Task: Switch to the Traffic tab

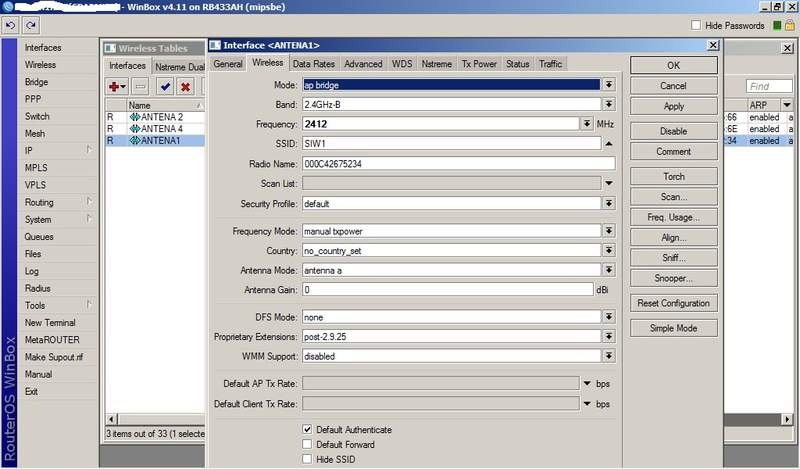Action: tap(550, 64)
